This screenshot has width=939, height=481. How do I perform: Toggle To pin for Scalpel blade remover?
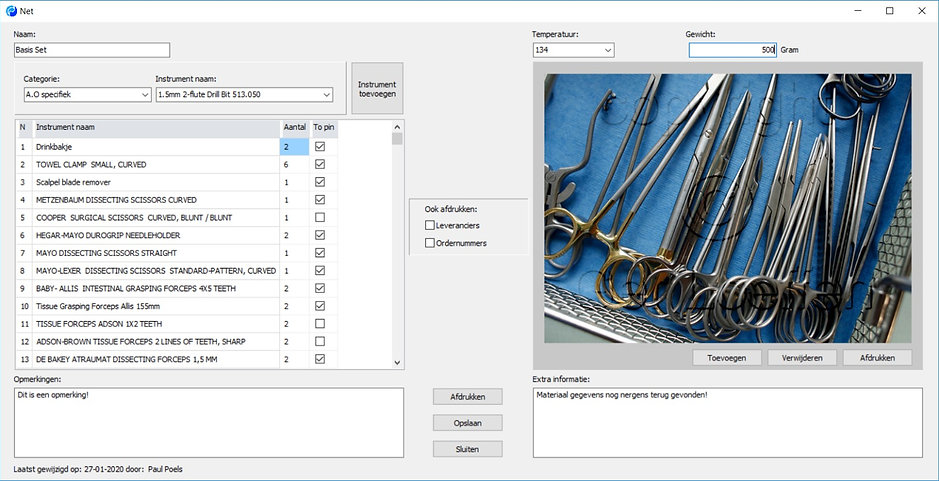320,181
